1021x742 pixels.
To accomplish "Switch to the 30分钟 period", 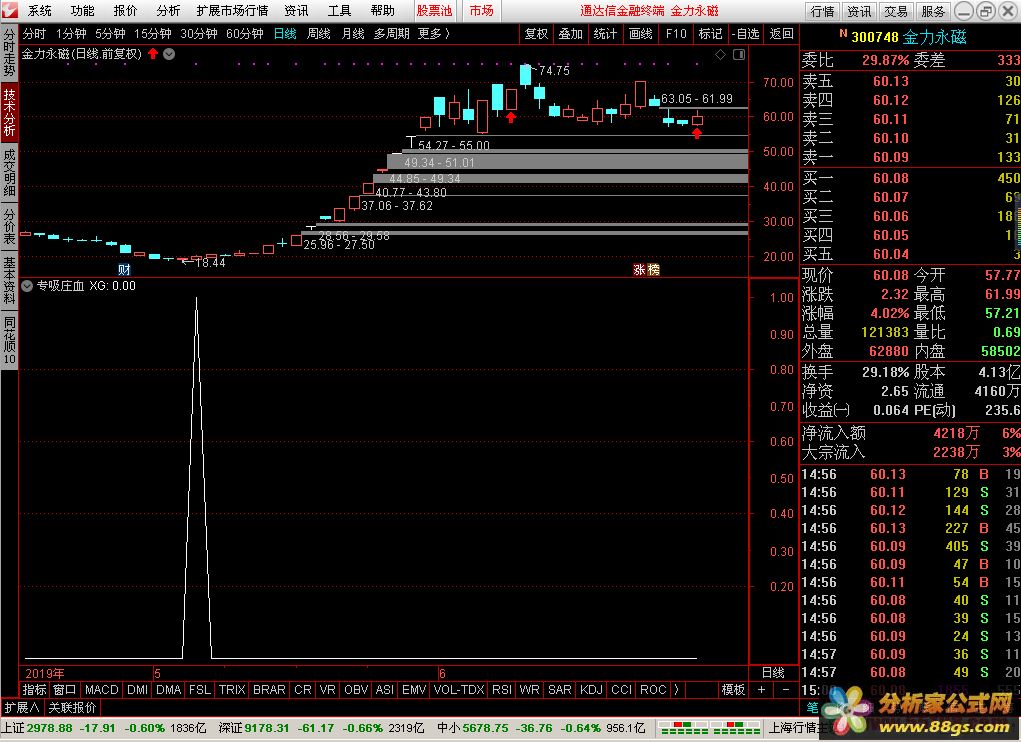I will (x=199, y=33).
